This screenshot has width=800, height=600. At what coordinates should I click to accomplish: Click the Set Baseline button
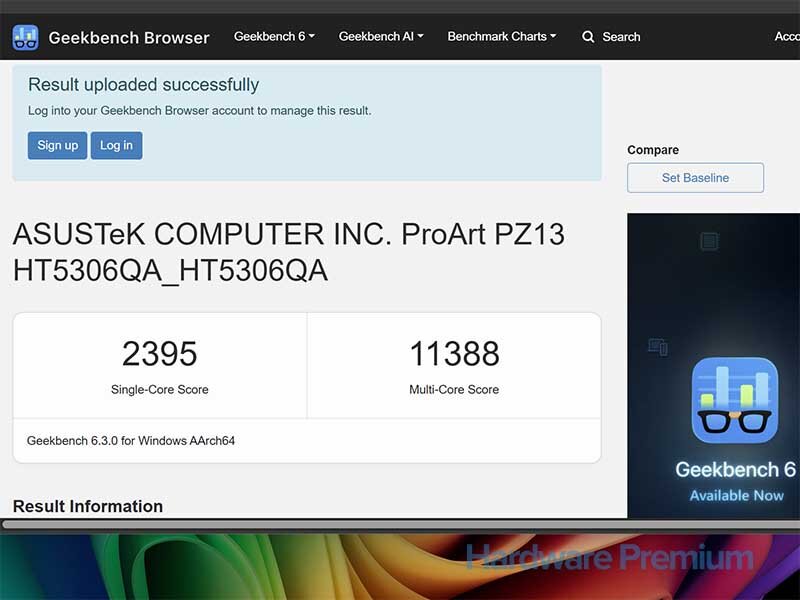click(x=695, y=178)
